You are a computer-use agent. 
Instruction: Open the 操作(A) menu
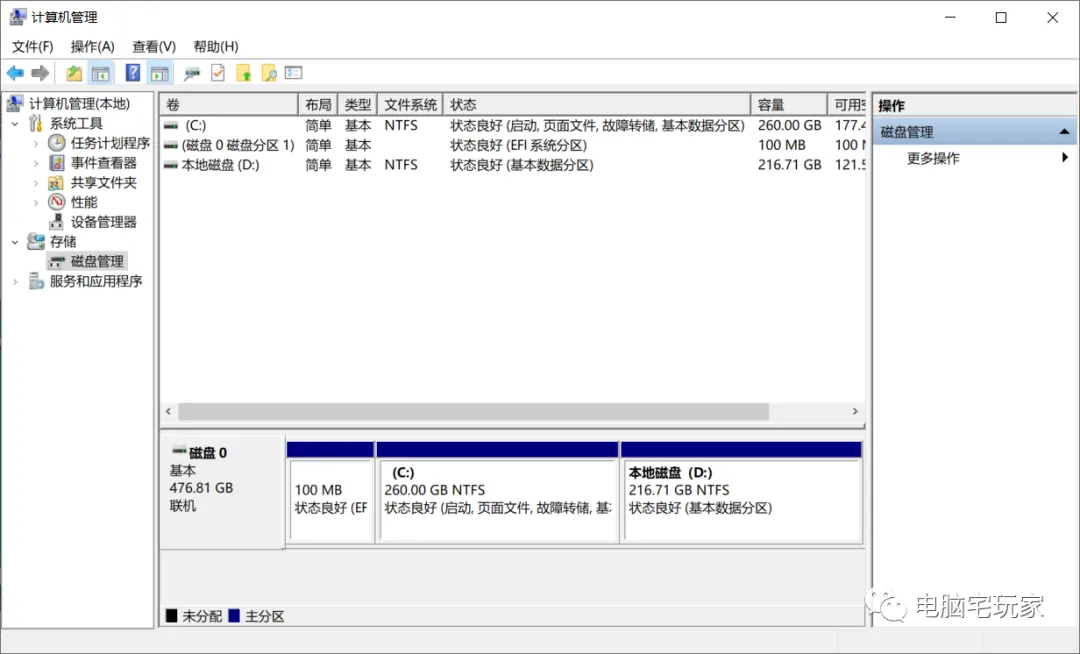[93, 46]
